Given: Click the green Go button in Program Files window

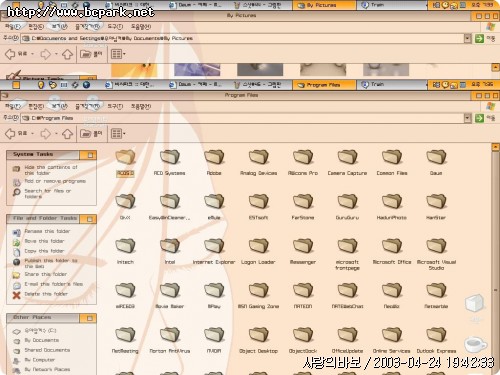Looking at the screenshot, I should click(x=479, y=118).
